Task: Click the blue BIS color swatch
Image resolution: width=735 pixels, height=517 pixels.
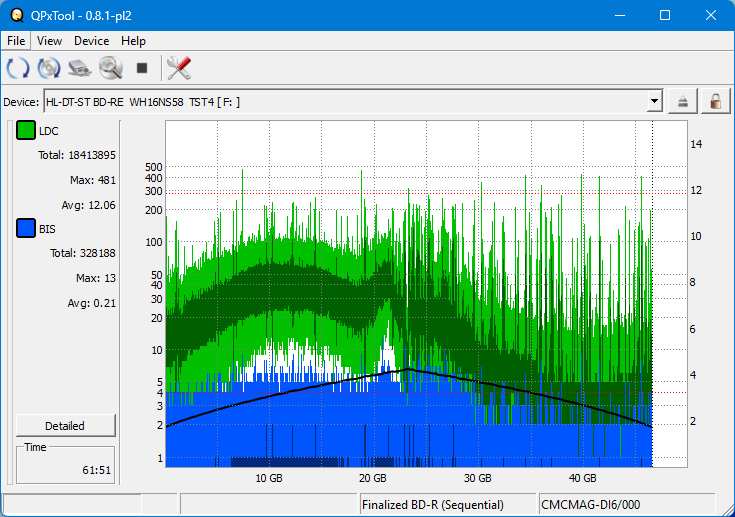Action: click(25, 229)
